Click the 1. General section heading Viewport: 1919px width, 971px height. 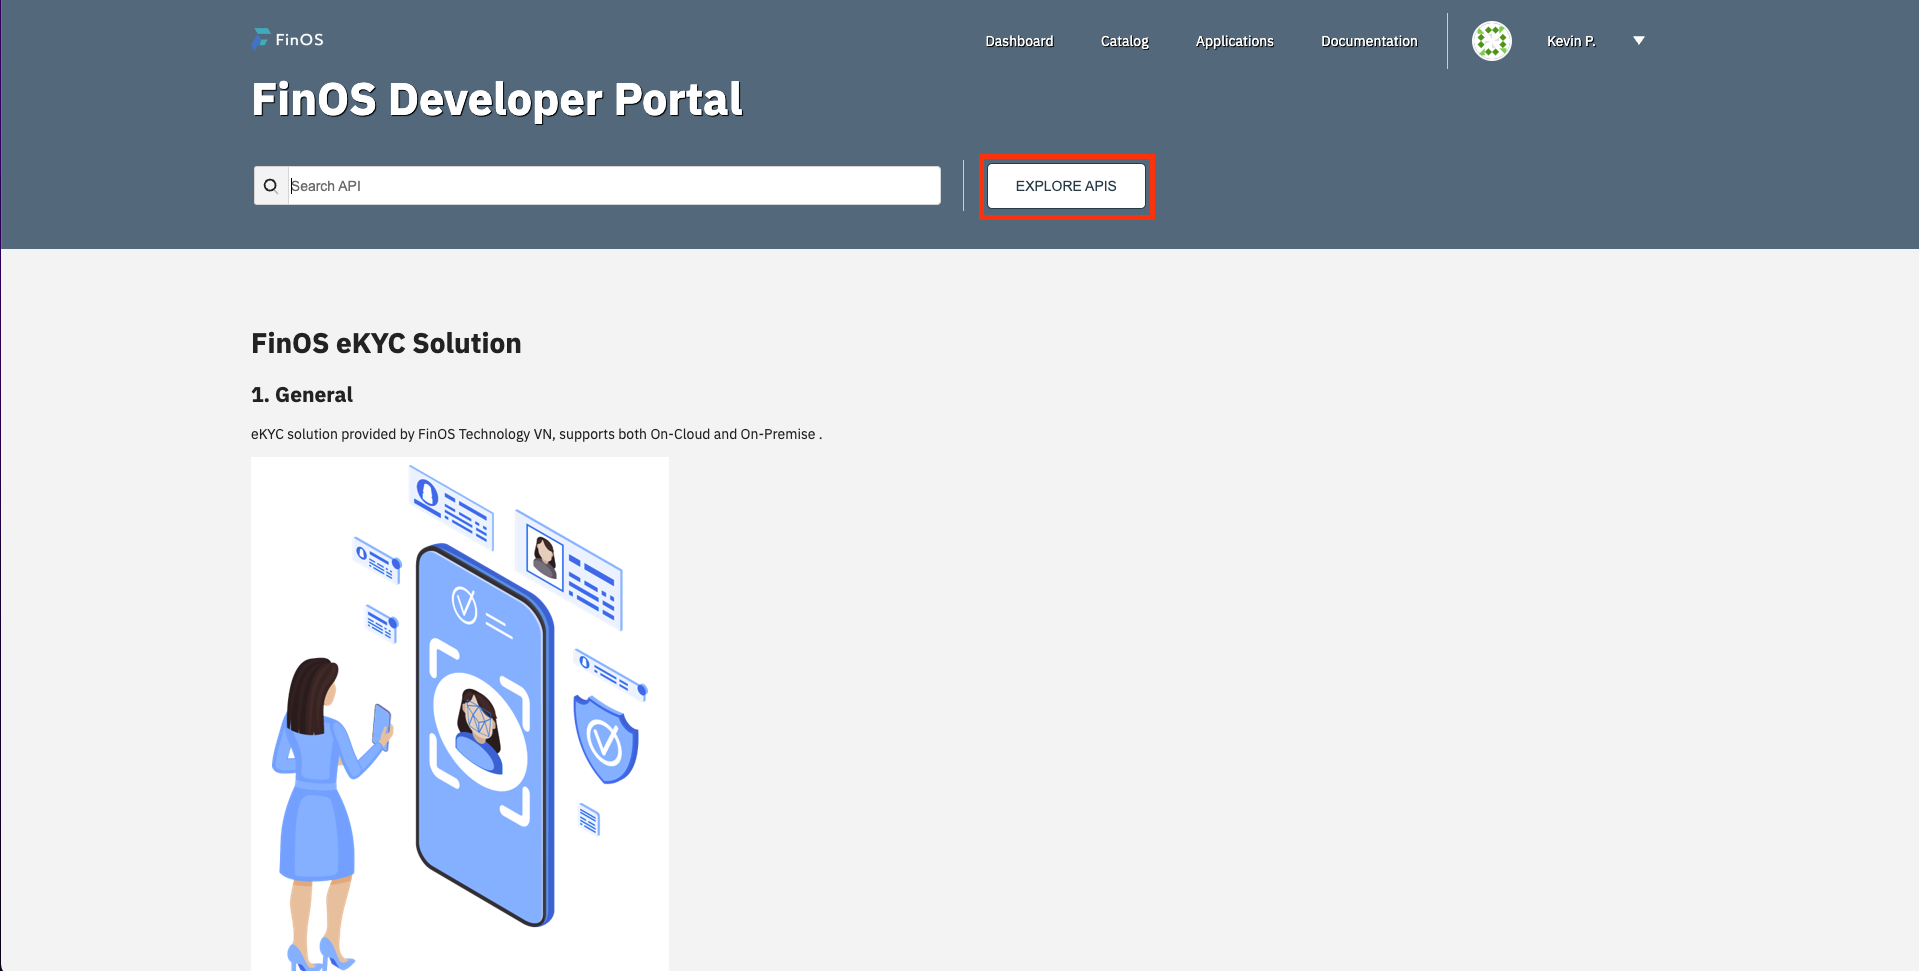click(x=302, y=395)
